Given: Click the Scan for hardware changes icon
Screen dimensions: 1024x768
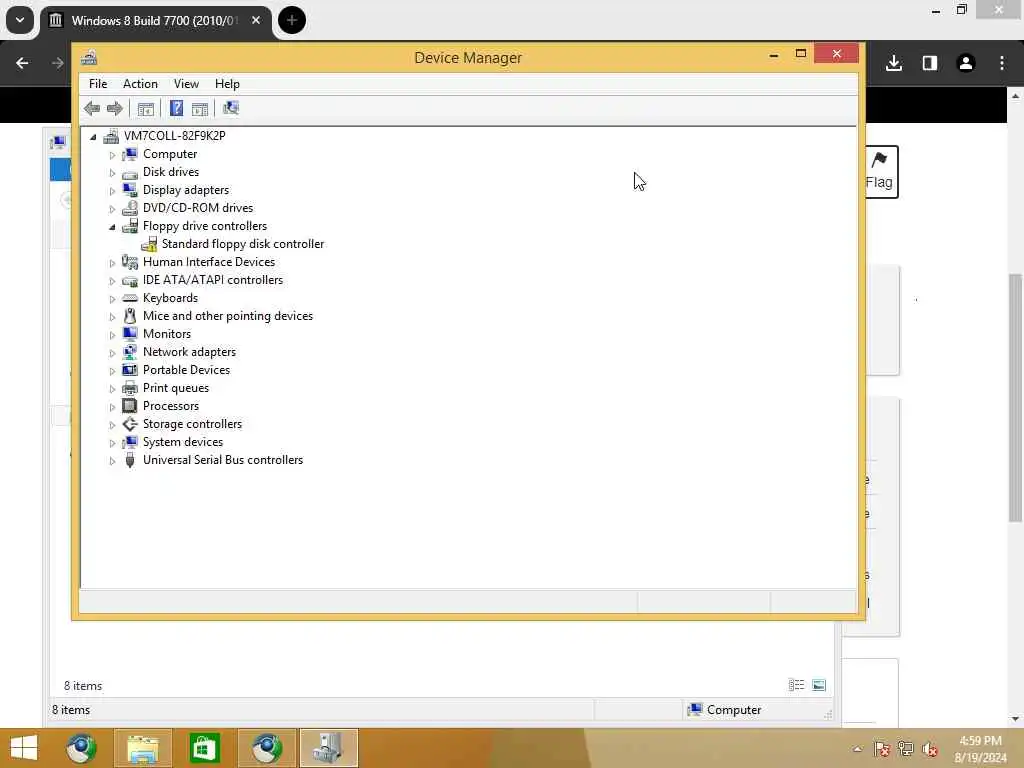Looking at the screenshot, I should (x=231, y=108).
